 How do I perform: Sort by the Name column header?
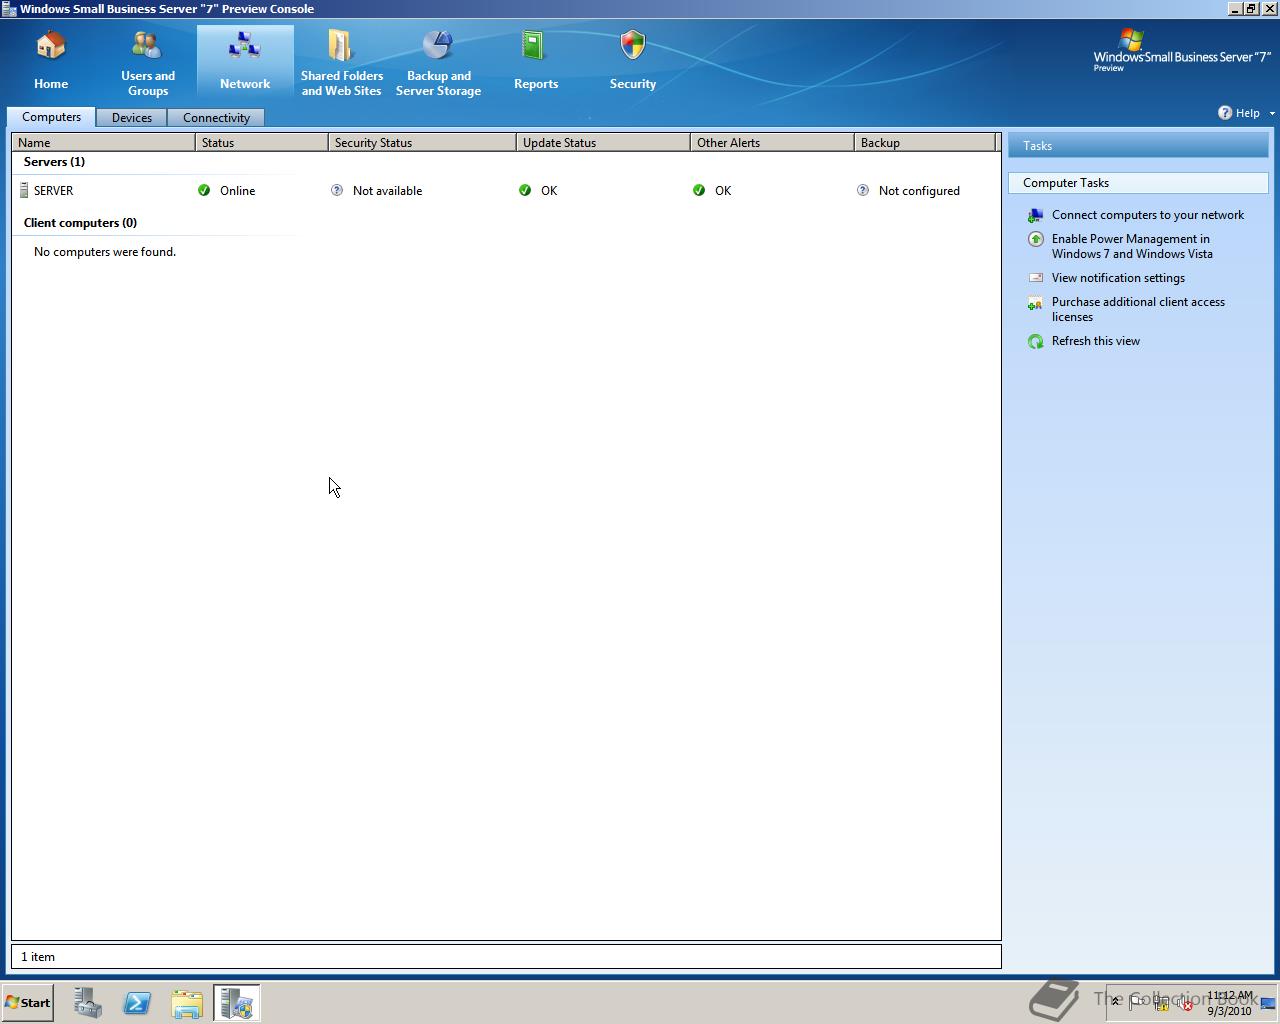coord(104,143)
